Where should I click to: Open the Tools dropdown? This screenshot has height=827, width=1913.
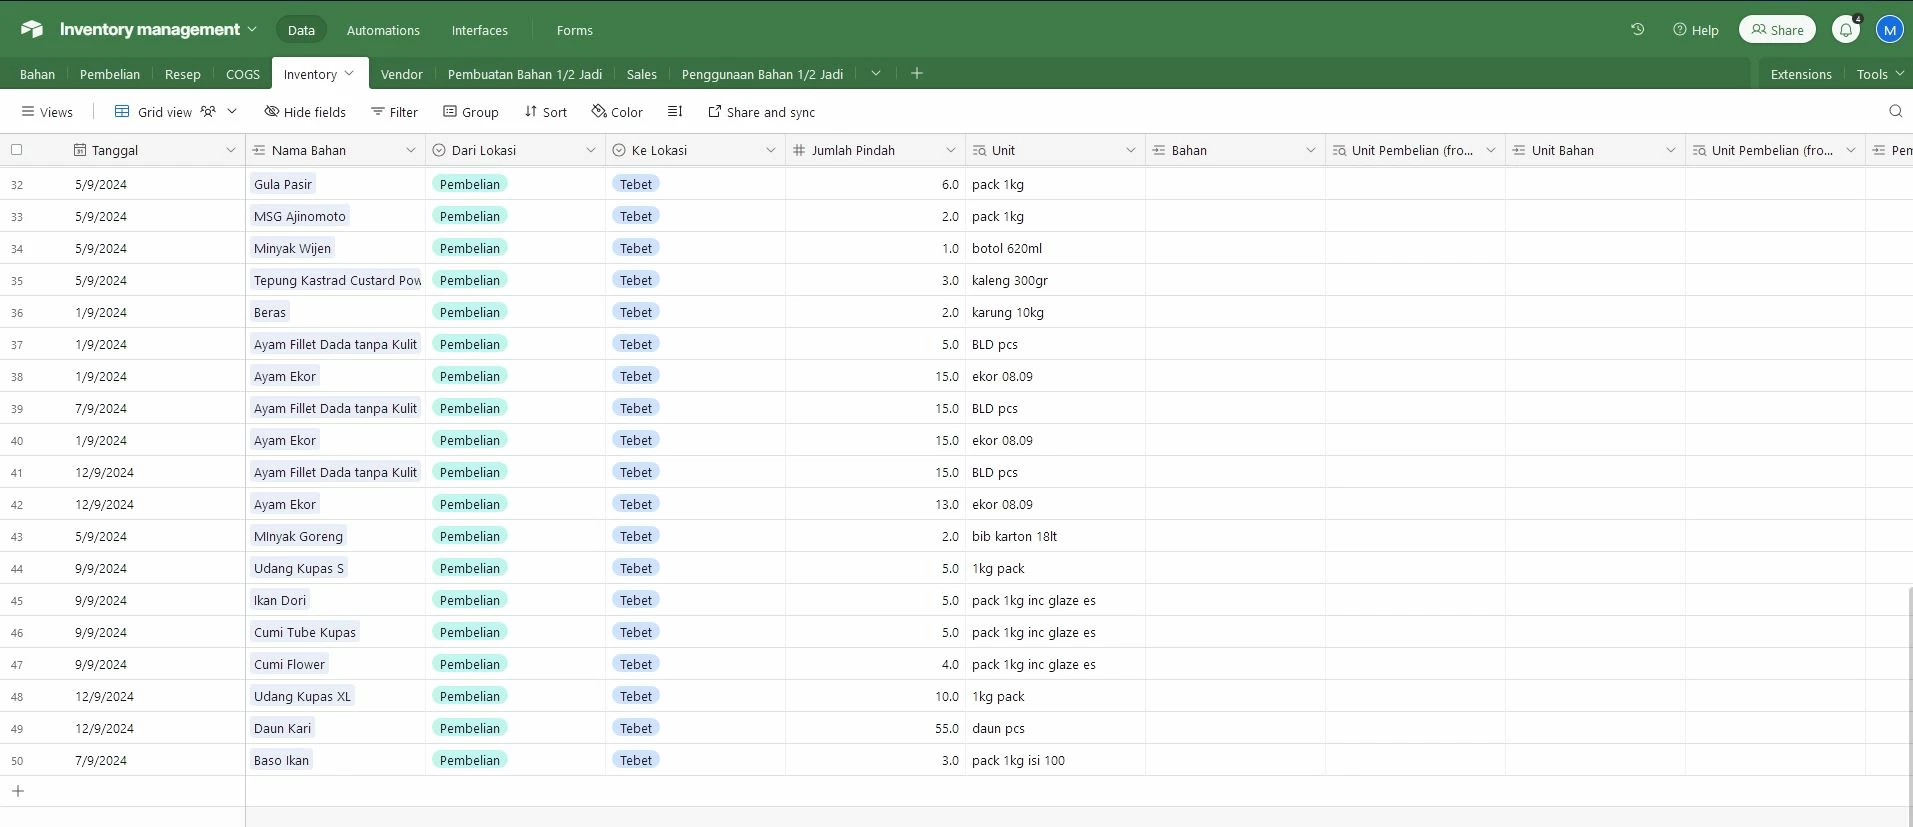click(1880, 74)
